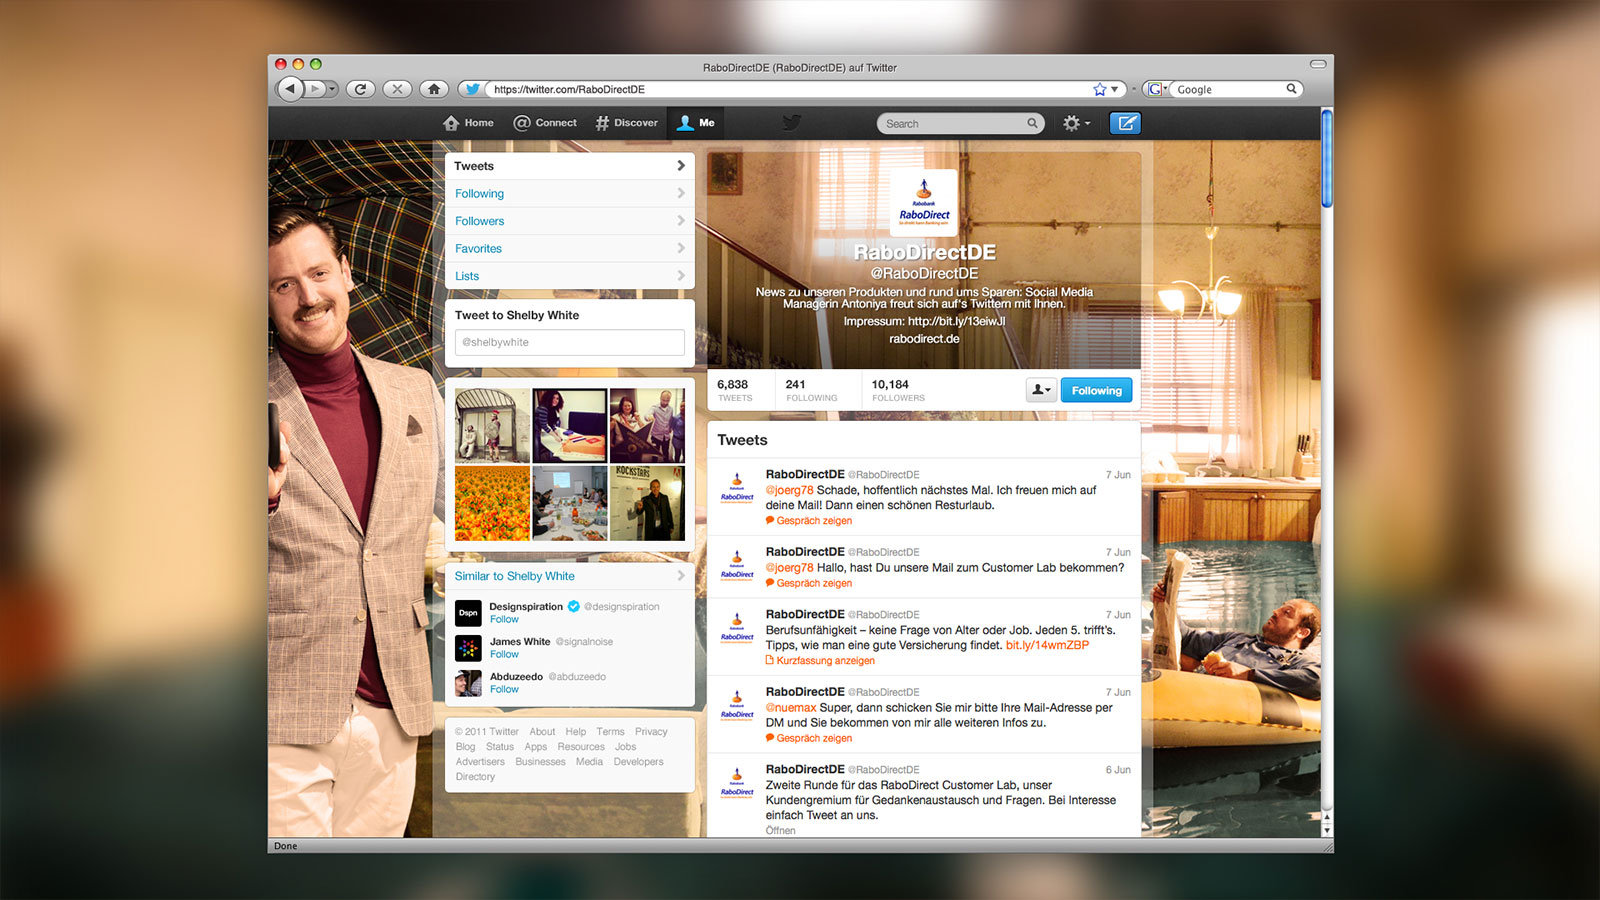Click the search magnifier in Twitter search

click(x=1032, y=123)
